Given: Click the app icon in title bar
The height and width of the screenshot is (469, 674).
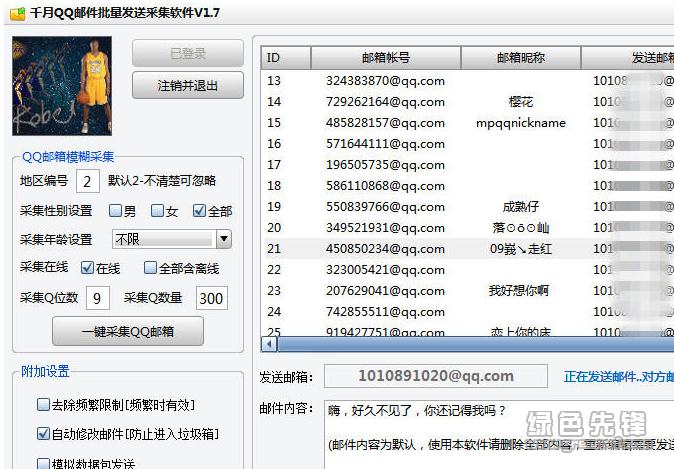Looking at the screenshot, I should pyautogui.click(x=18, y=13).
